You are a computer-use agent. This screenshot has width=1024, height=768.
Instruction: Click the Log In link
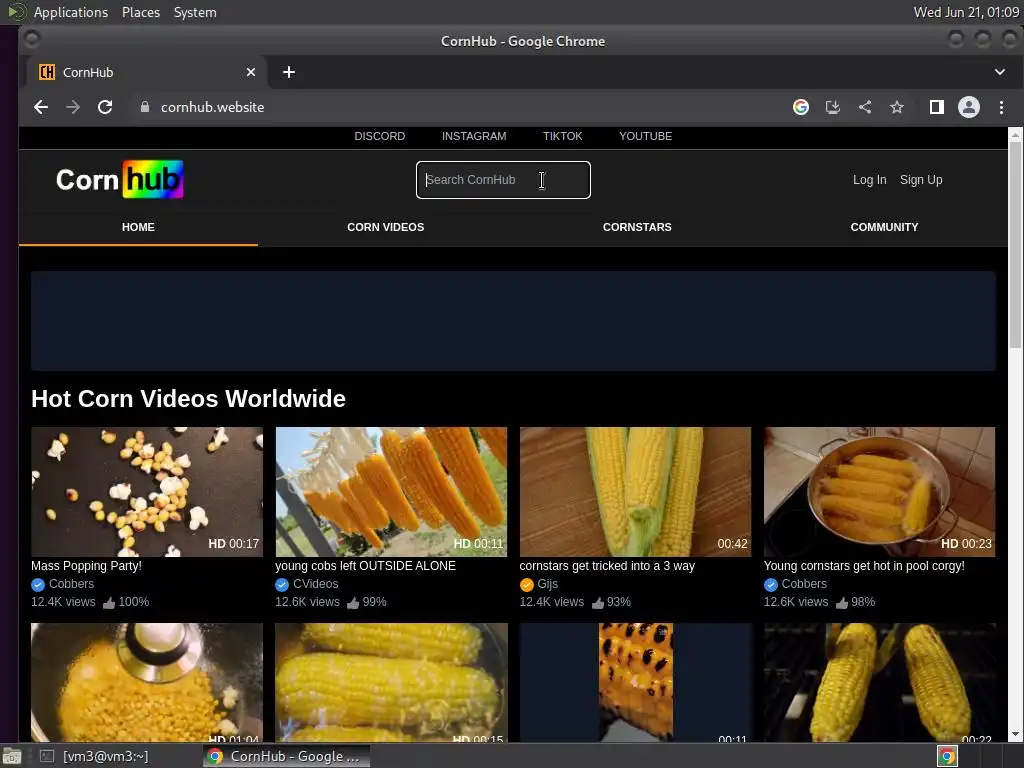[x=869, y=180]
